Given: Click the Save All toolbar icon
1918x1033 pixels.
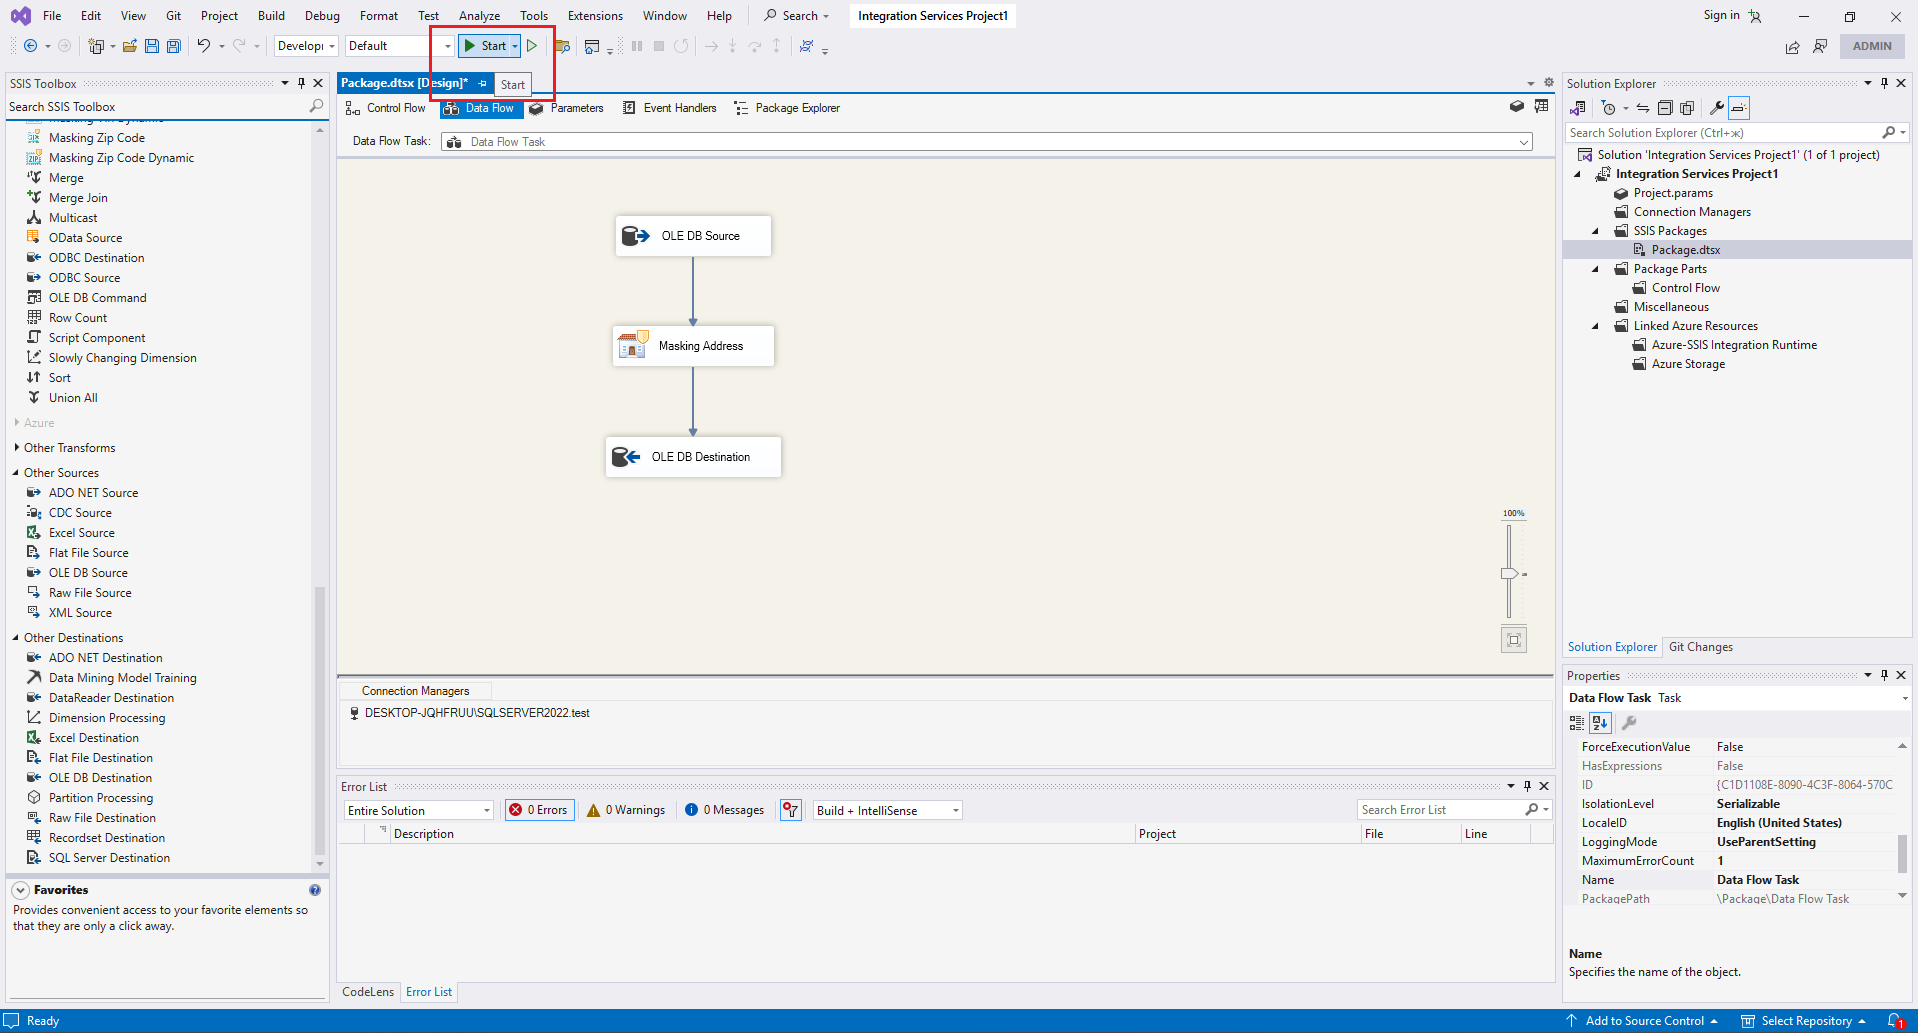Looking at the screenshot, I should click(x=174, y=46).
